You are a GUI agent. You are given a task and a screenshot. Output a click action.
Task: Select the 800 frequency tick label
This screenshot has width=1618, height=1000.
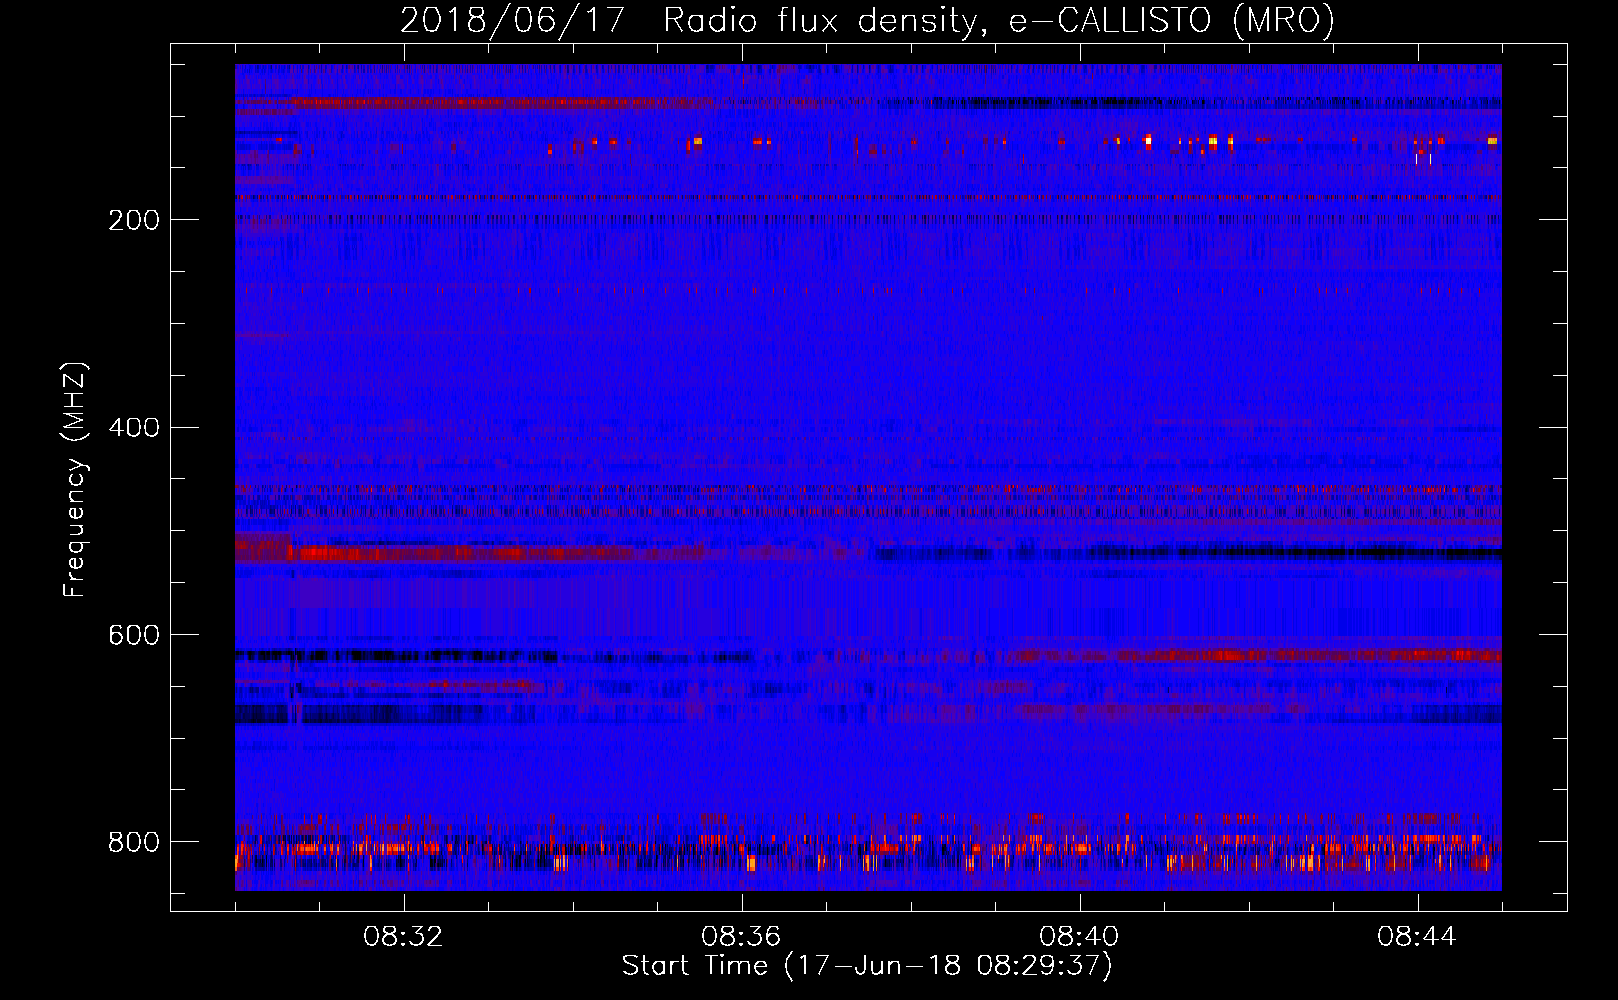(x=134, y=842)
